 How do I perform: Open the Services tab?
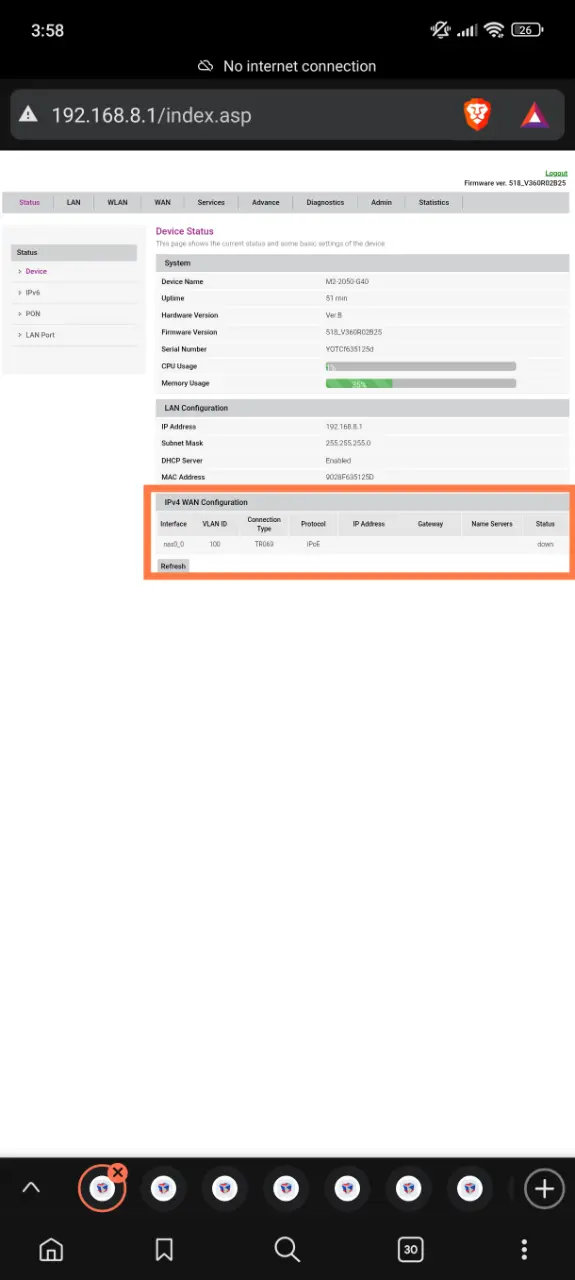coord(211,202)
